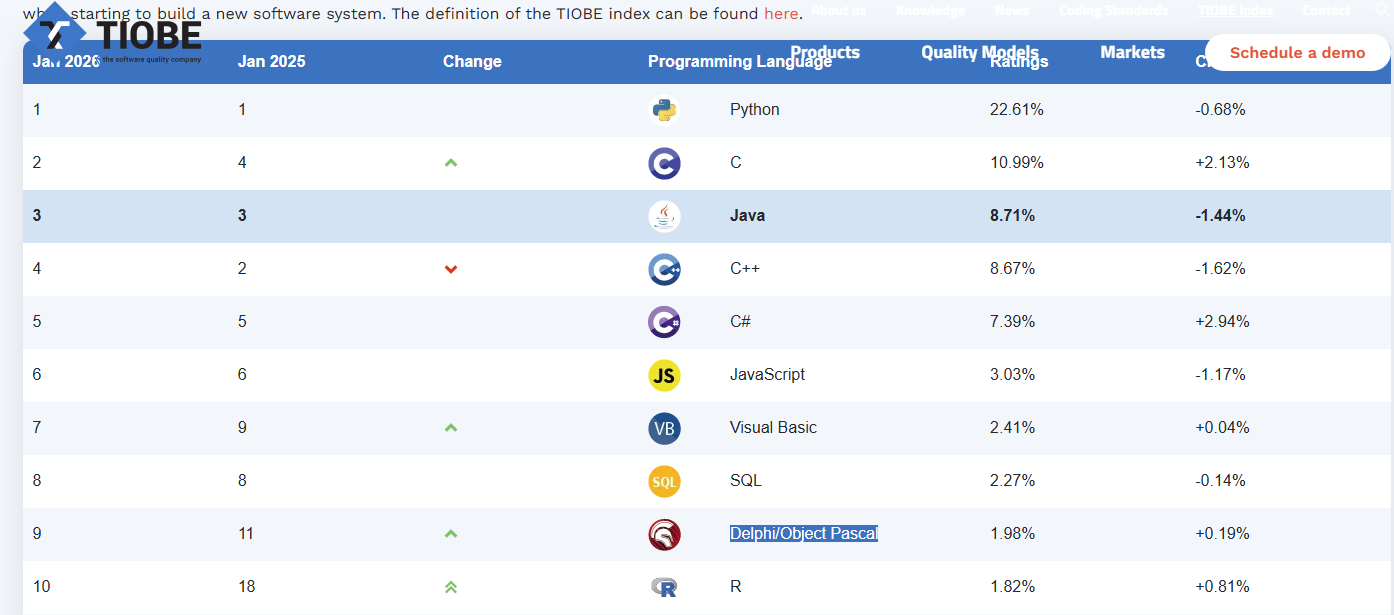Open the Coding Standards nav item
This screenshot has width=1394, height=615.
point(1113,10)
